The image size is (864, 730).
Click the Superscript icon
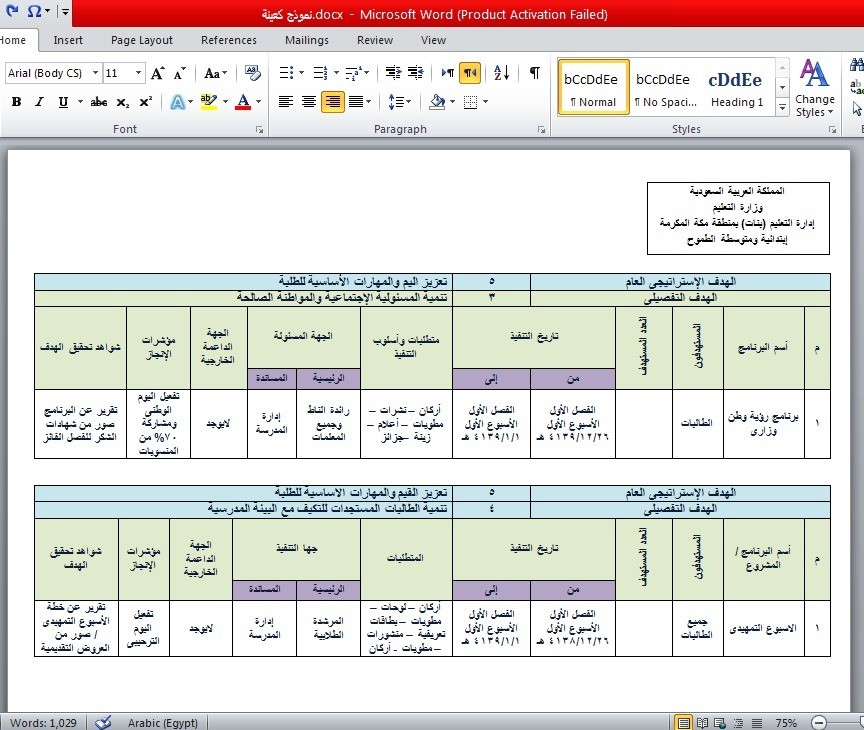[x=146, y=102]
